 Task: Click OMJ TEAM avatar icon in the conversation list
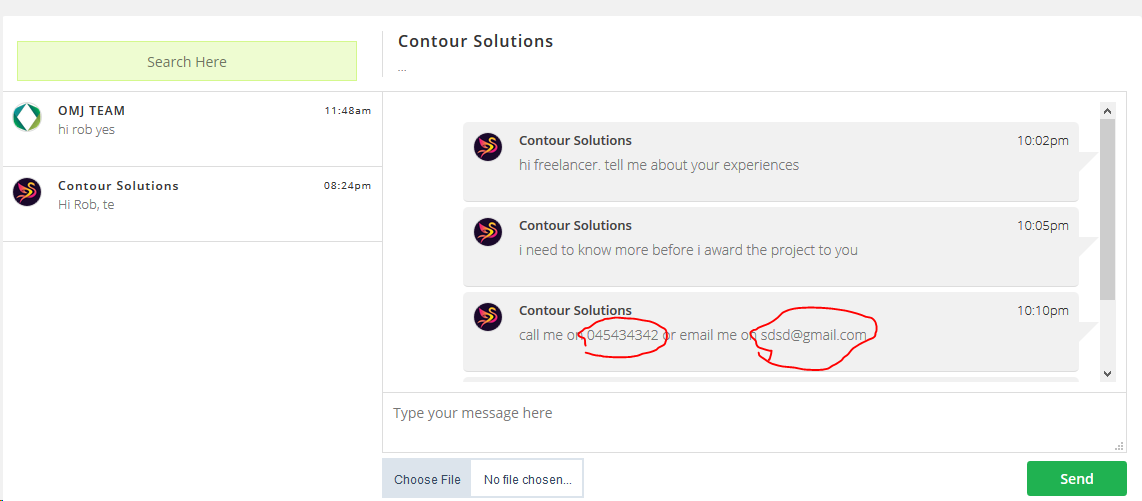point(27,118)
